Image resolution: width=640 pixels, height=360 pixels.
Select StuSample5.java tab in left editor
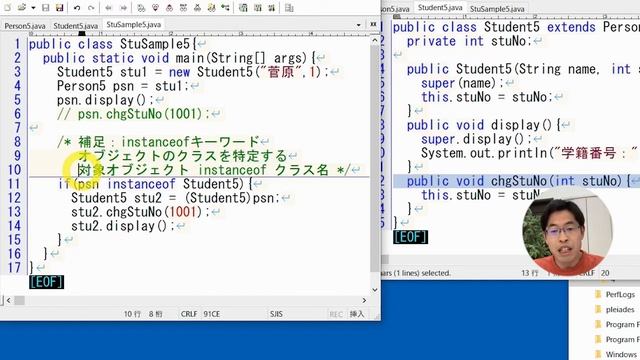pyautogui.click(x=133, y=24)
